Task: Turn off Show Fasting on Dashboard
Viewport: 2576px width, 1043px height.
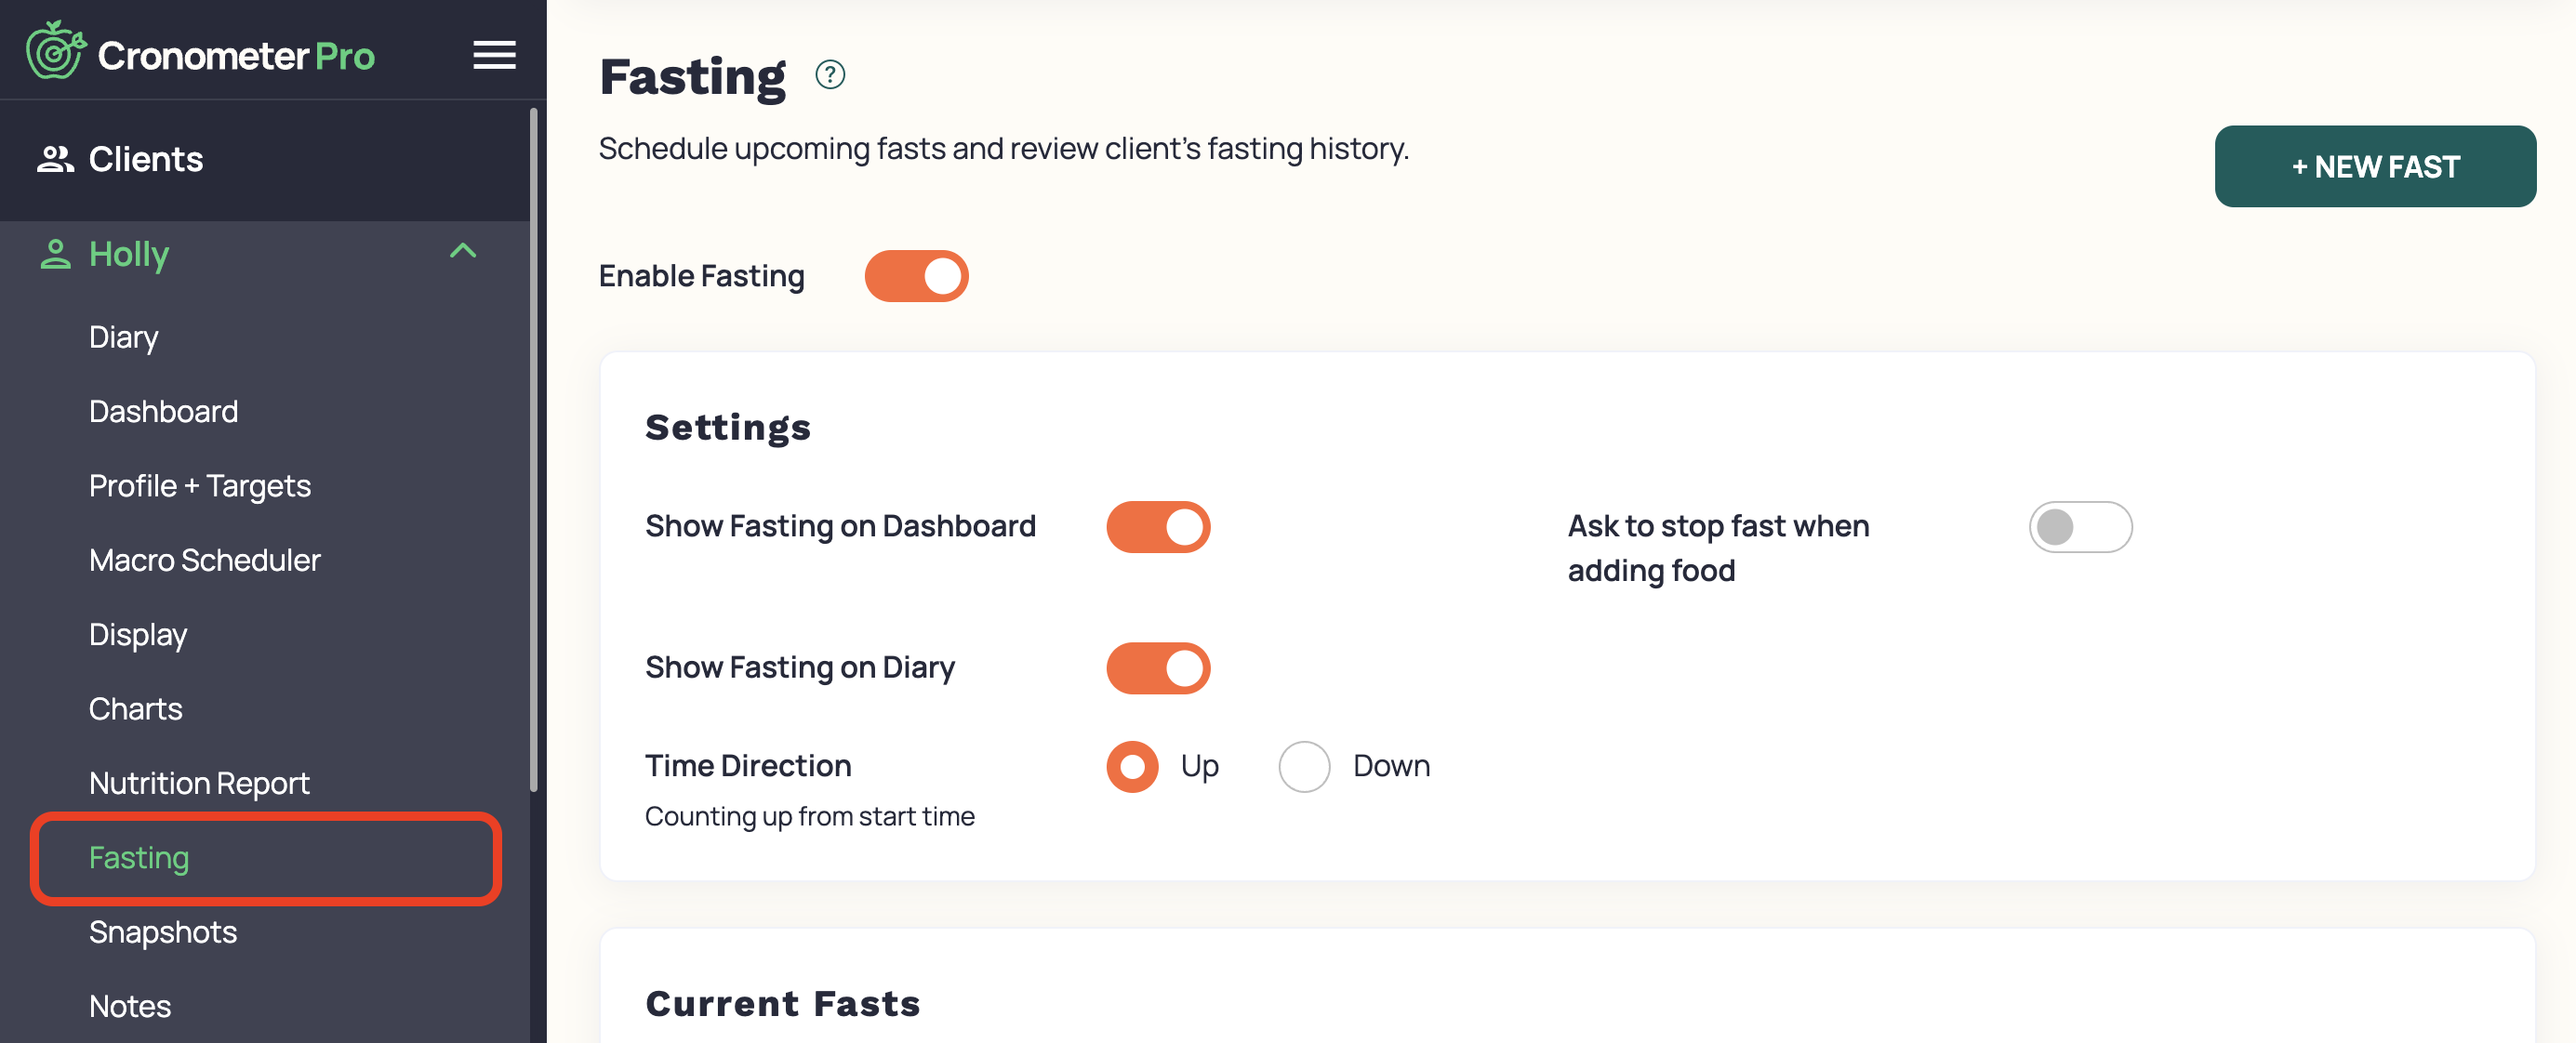Action: pos(1158,527)
